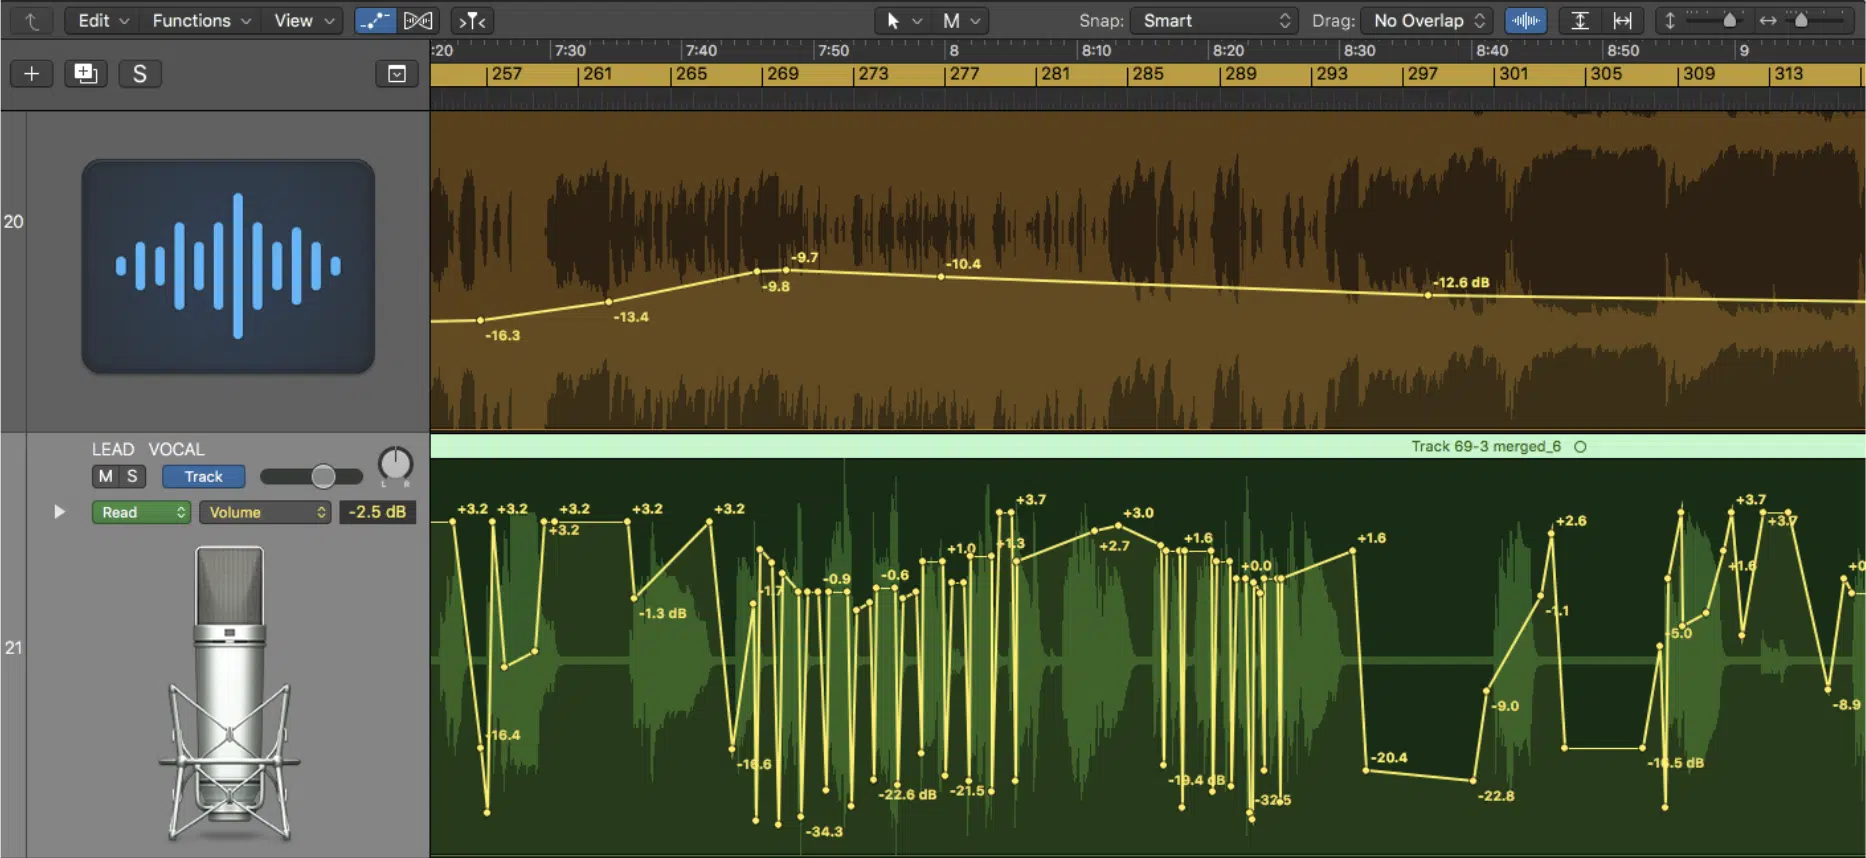1866x858 pixels.
Task: Open the Read automation mode dropdown
Action: tap(141, 512)
